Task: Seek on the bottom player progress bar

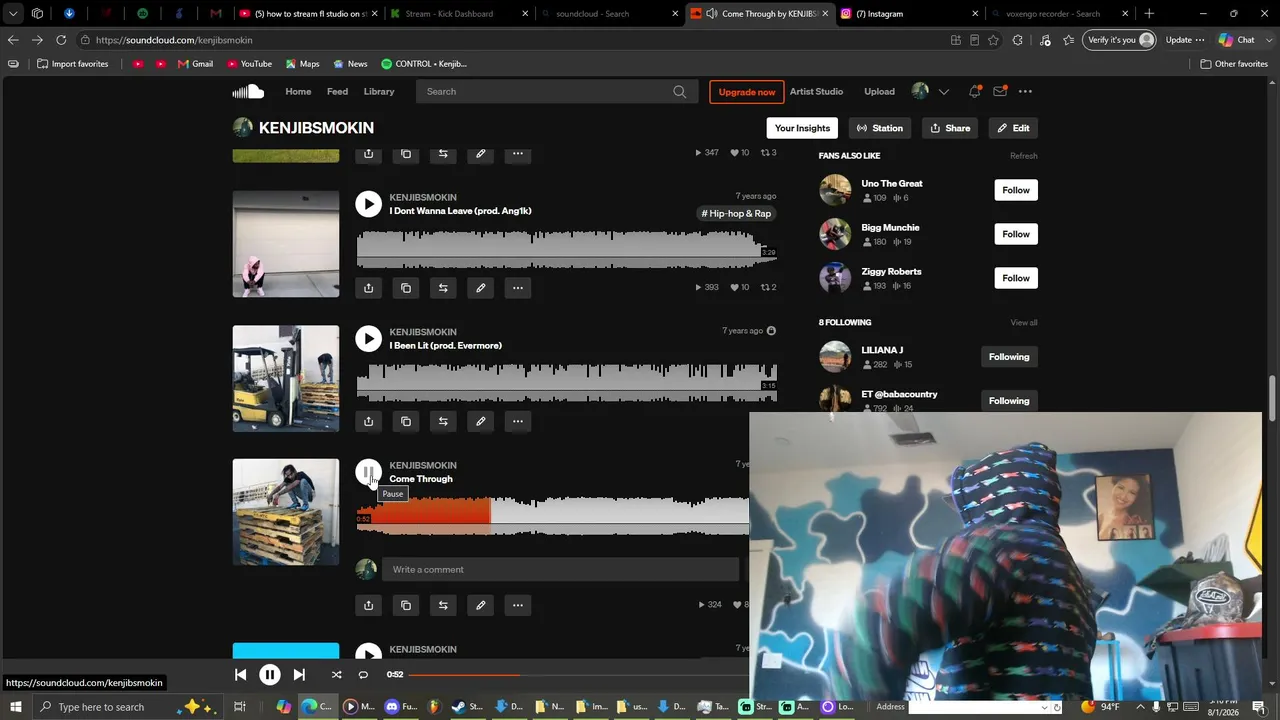Action: (578, 675)
